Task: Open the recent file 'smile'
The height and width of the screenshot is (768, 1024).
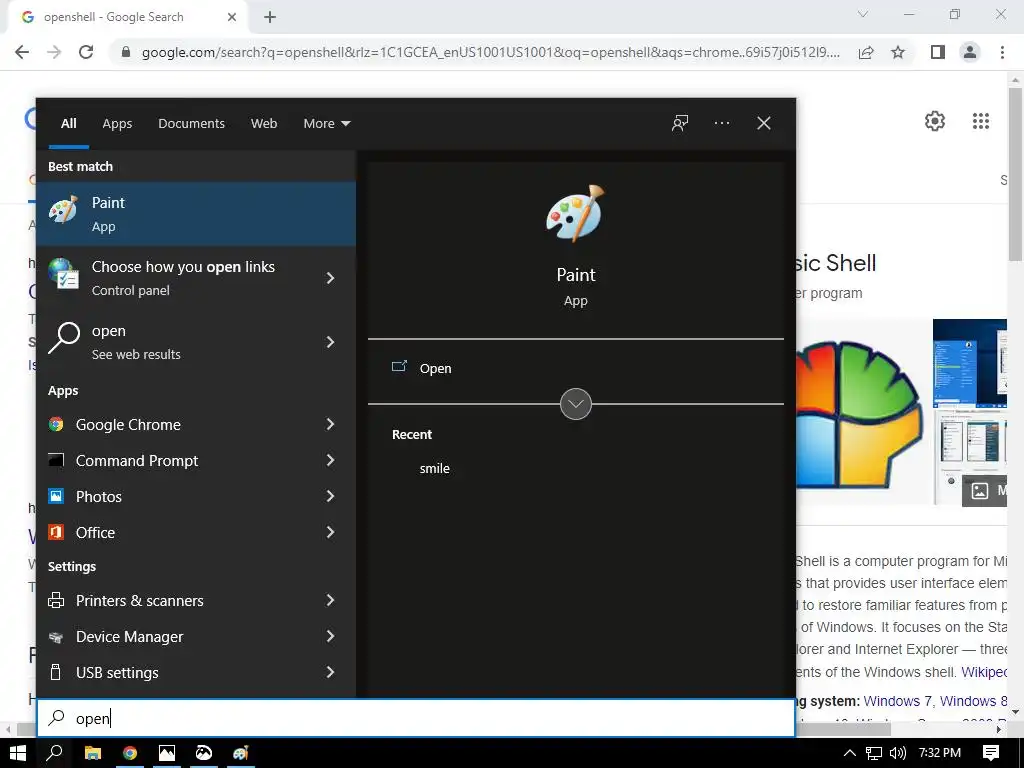Action: tap(434, 468)
